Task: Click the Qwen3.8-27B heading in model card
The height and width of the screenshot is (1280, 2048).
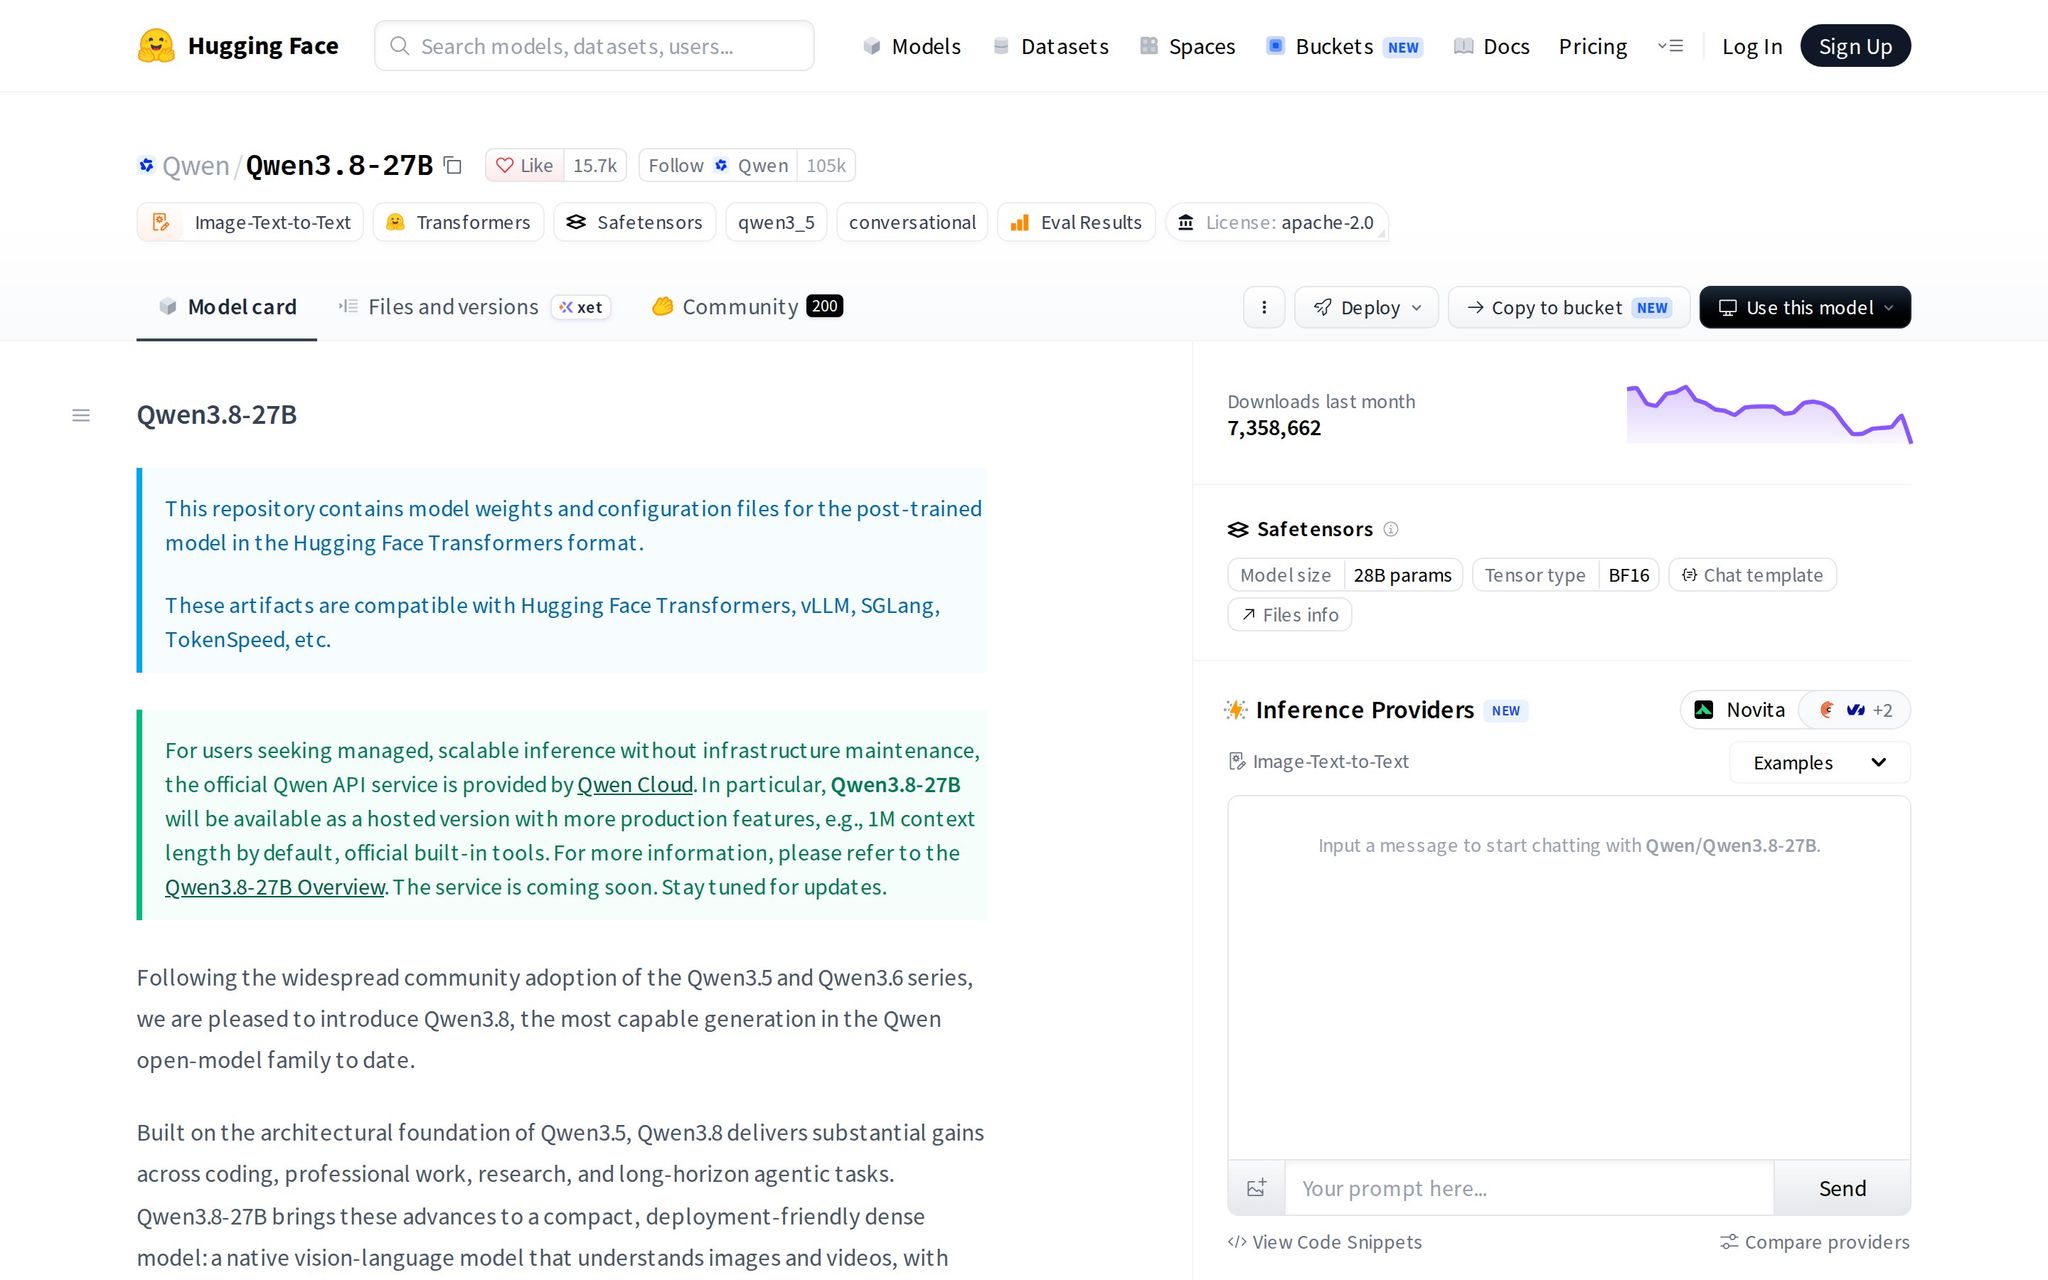Action: click(217, 415)
